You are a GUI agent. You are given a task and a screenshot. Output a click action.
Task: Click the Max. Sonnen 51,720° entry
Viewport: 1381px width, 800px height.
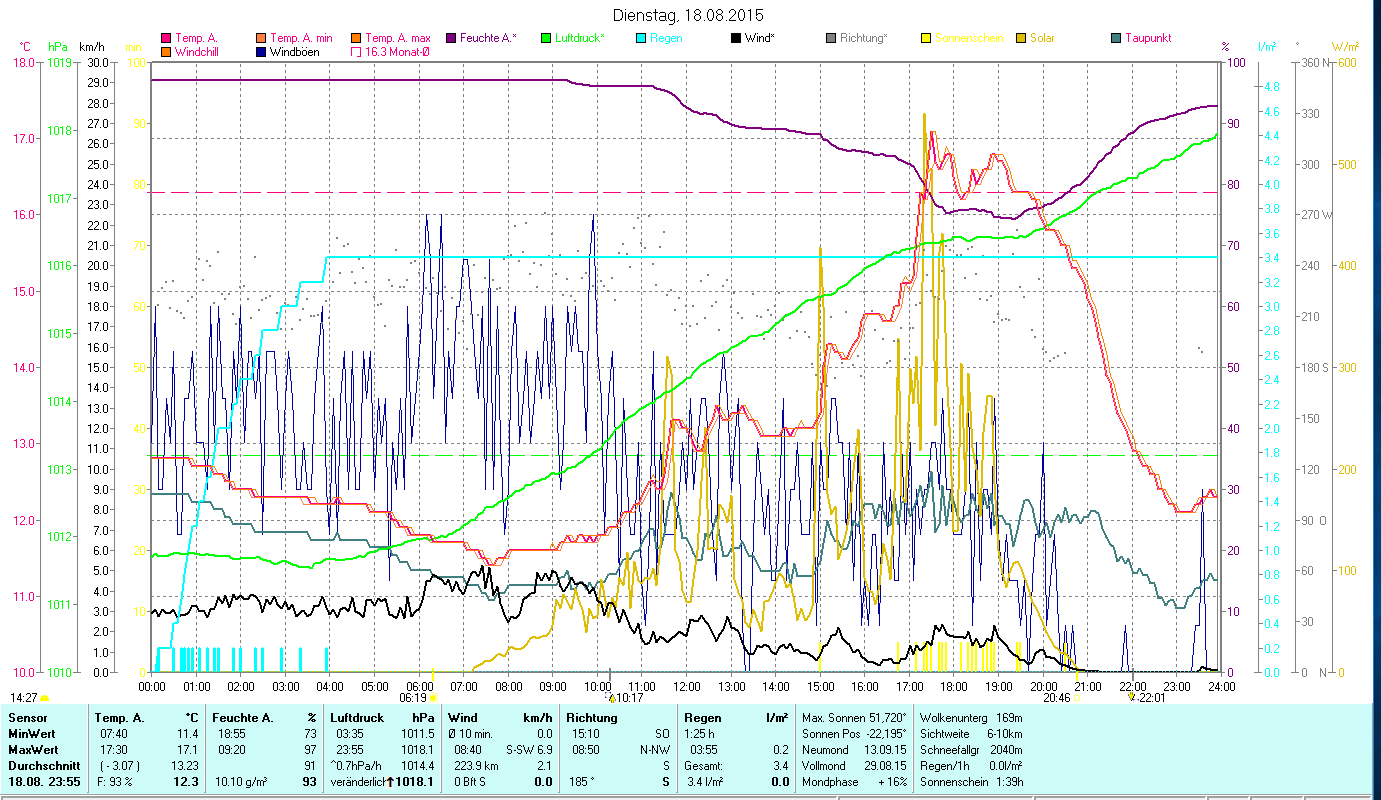point(854,718)
